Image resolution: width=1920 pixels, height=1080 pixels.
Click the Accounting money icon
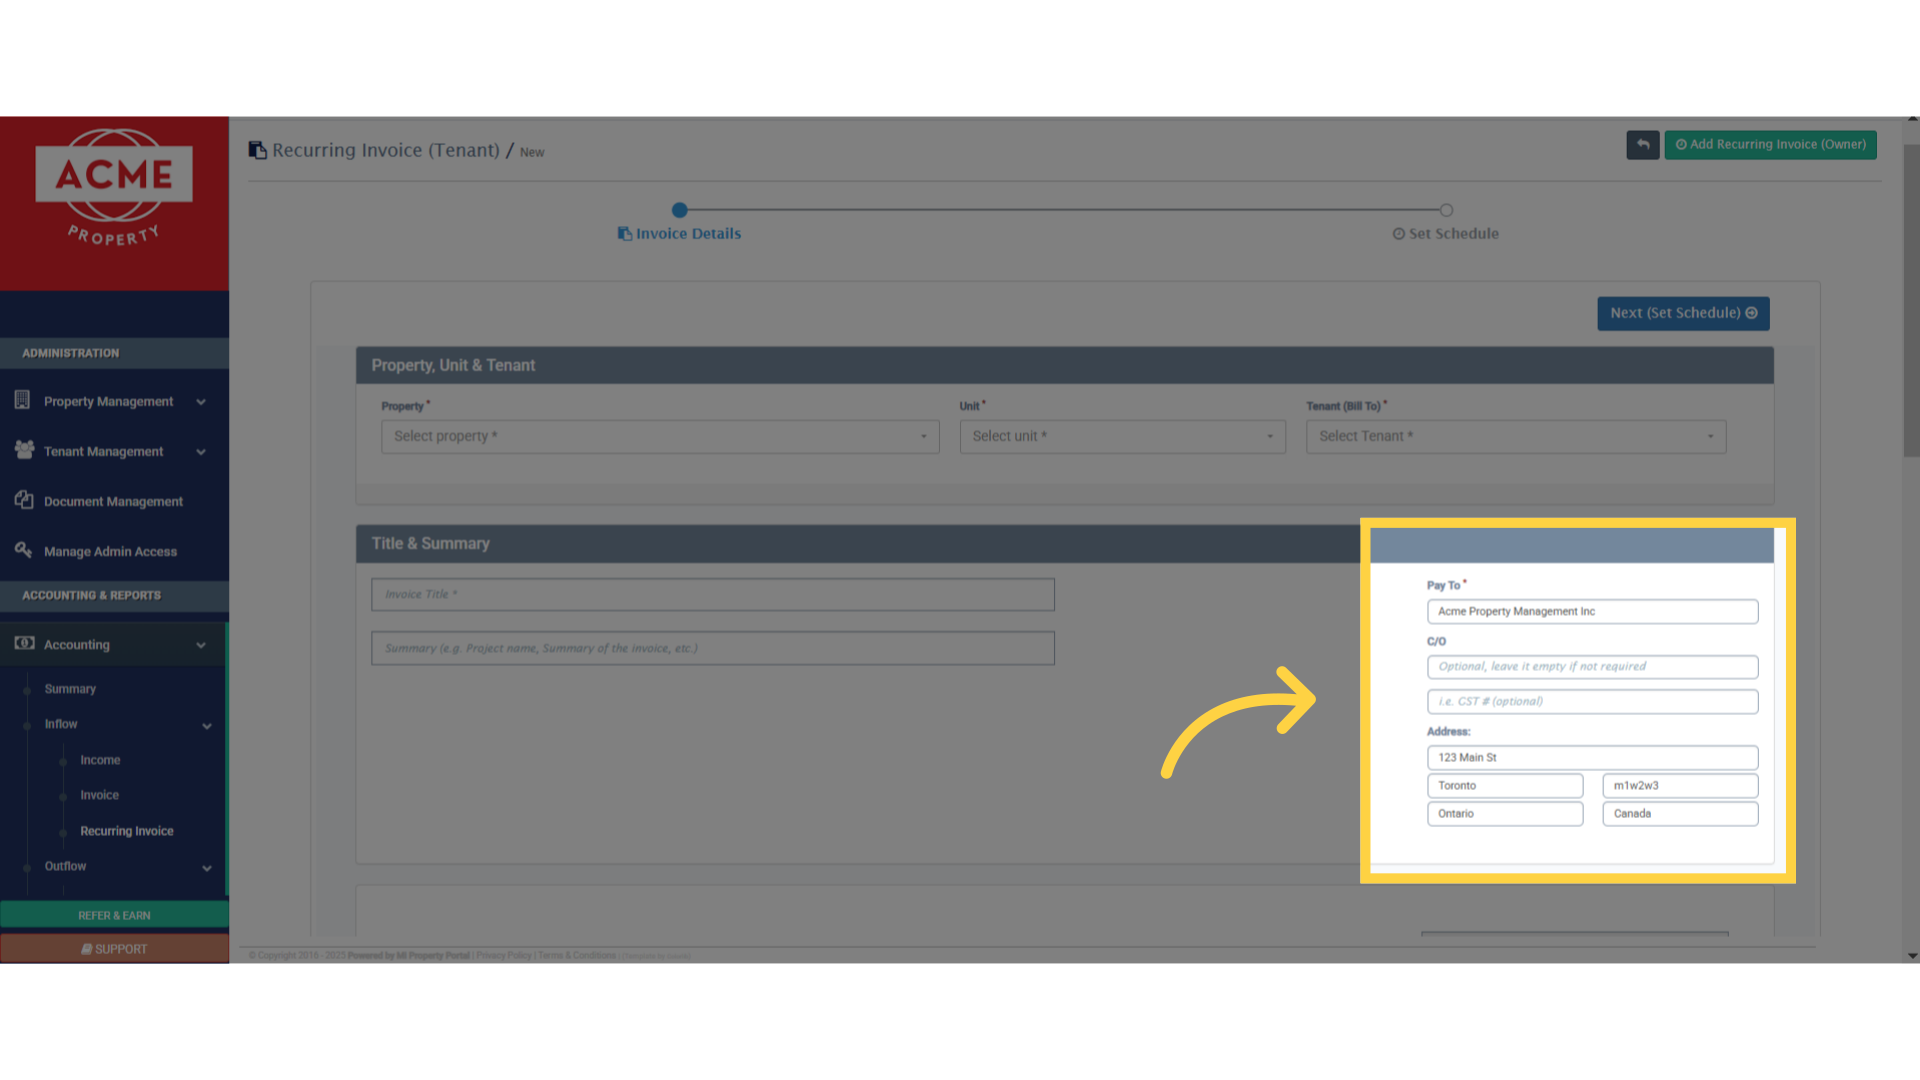(24, 643)
